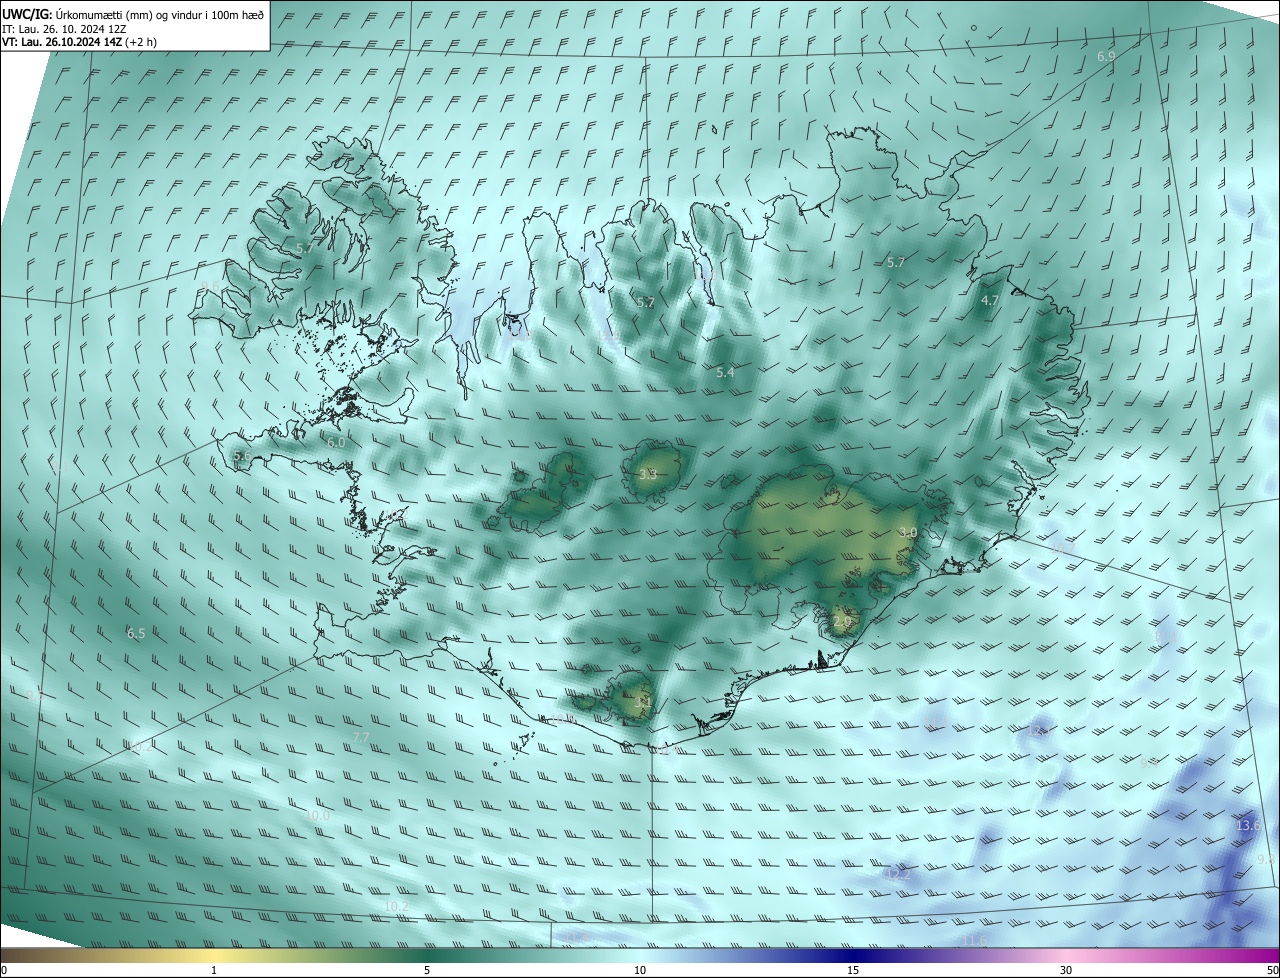Click the 10.0 value label over the sea

point(318,816)
